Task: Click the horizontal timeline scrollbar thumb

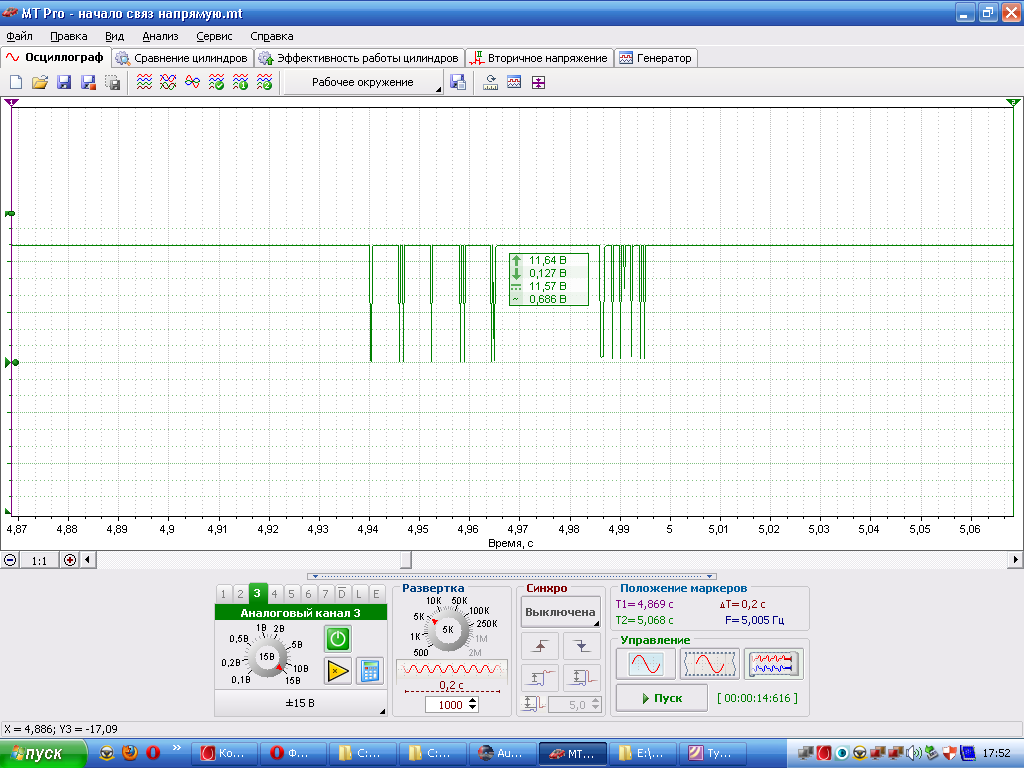Action: point(406,560)
